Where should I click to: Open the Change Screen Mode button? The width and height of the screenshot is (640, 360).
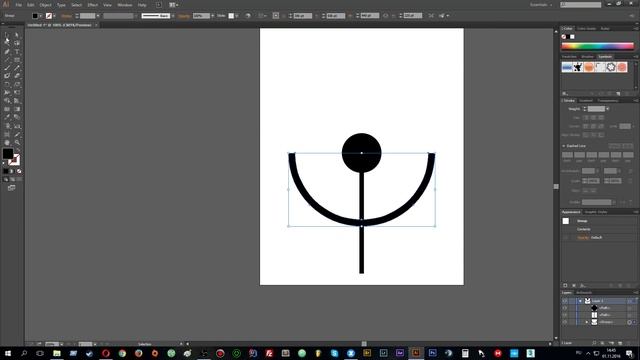11,188
